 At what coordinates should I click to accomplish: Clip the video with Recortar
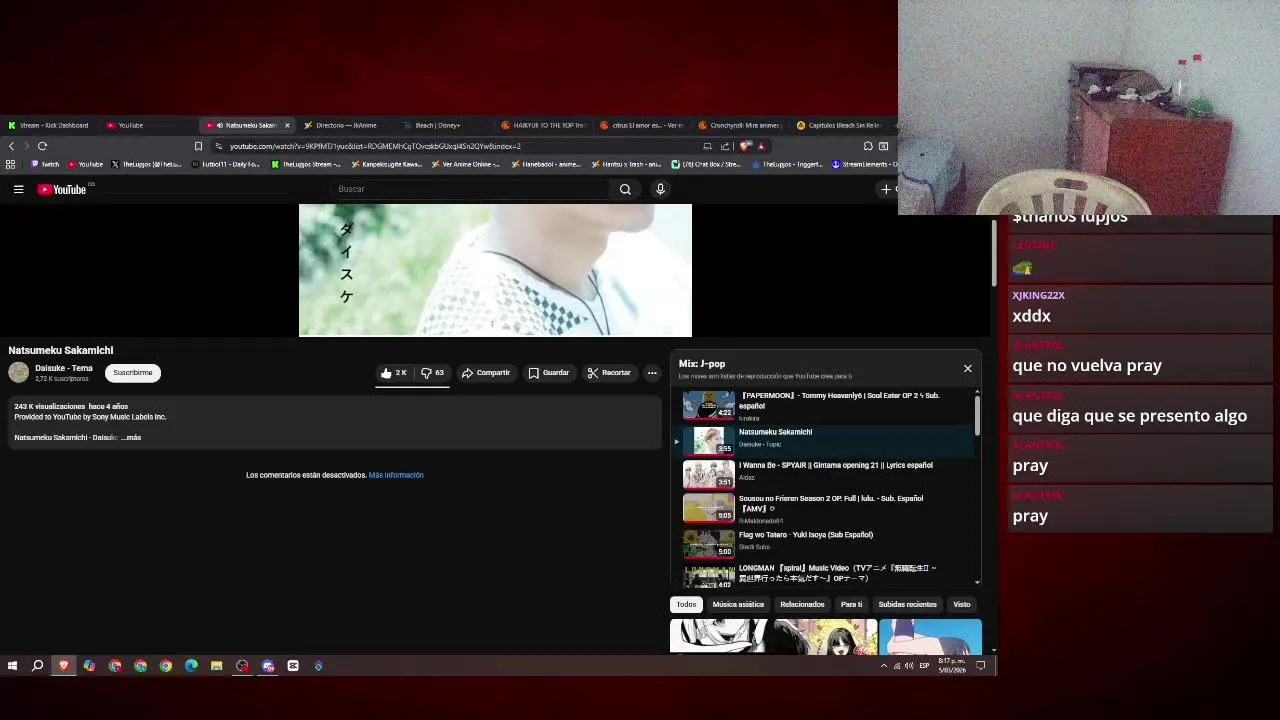tap(609, 373)
